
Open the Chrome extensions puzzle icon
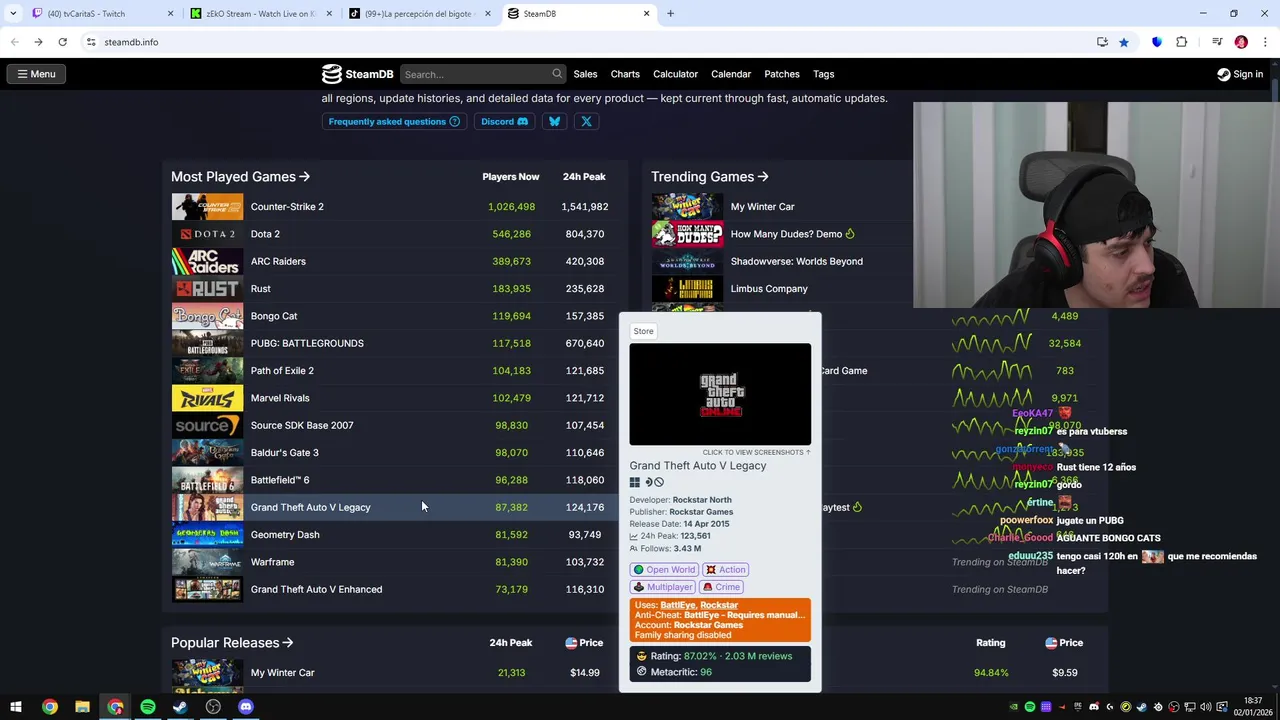coord(1182,42)
